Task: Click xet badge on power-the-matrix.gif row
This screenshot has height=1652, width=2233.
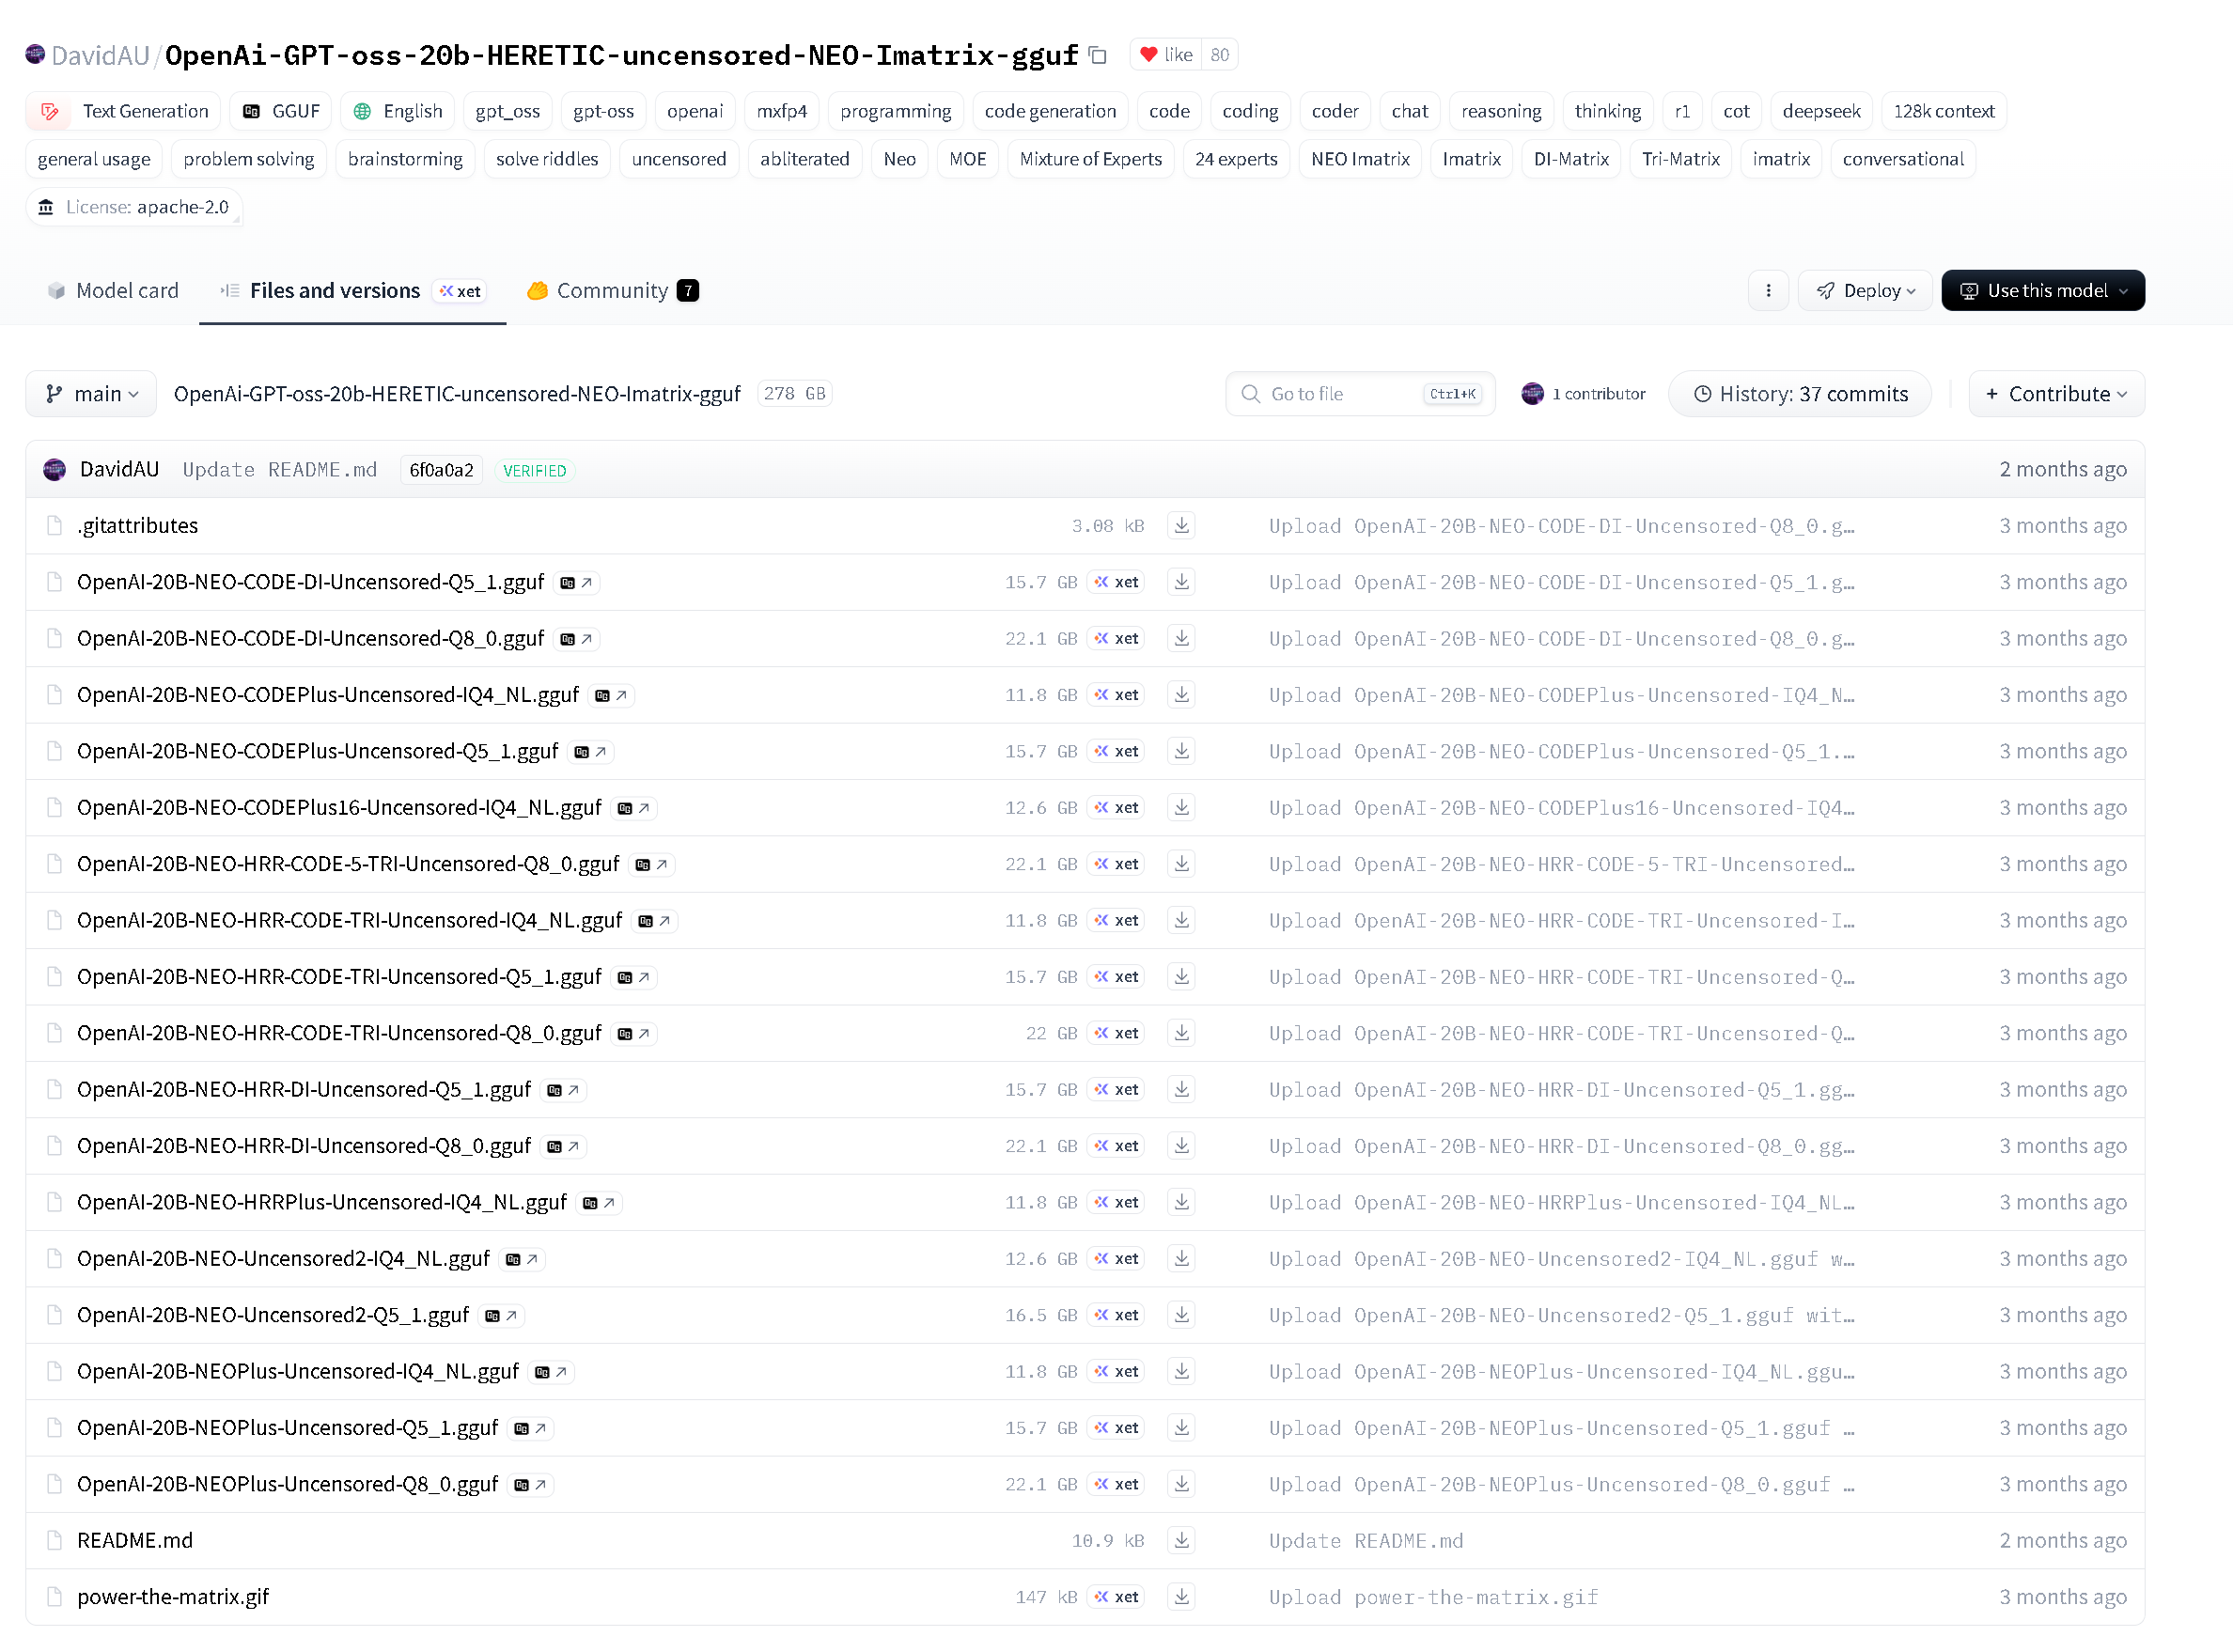Action: click(x=1116, y=1597)
